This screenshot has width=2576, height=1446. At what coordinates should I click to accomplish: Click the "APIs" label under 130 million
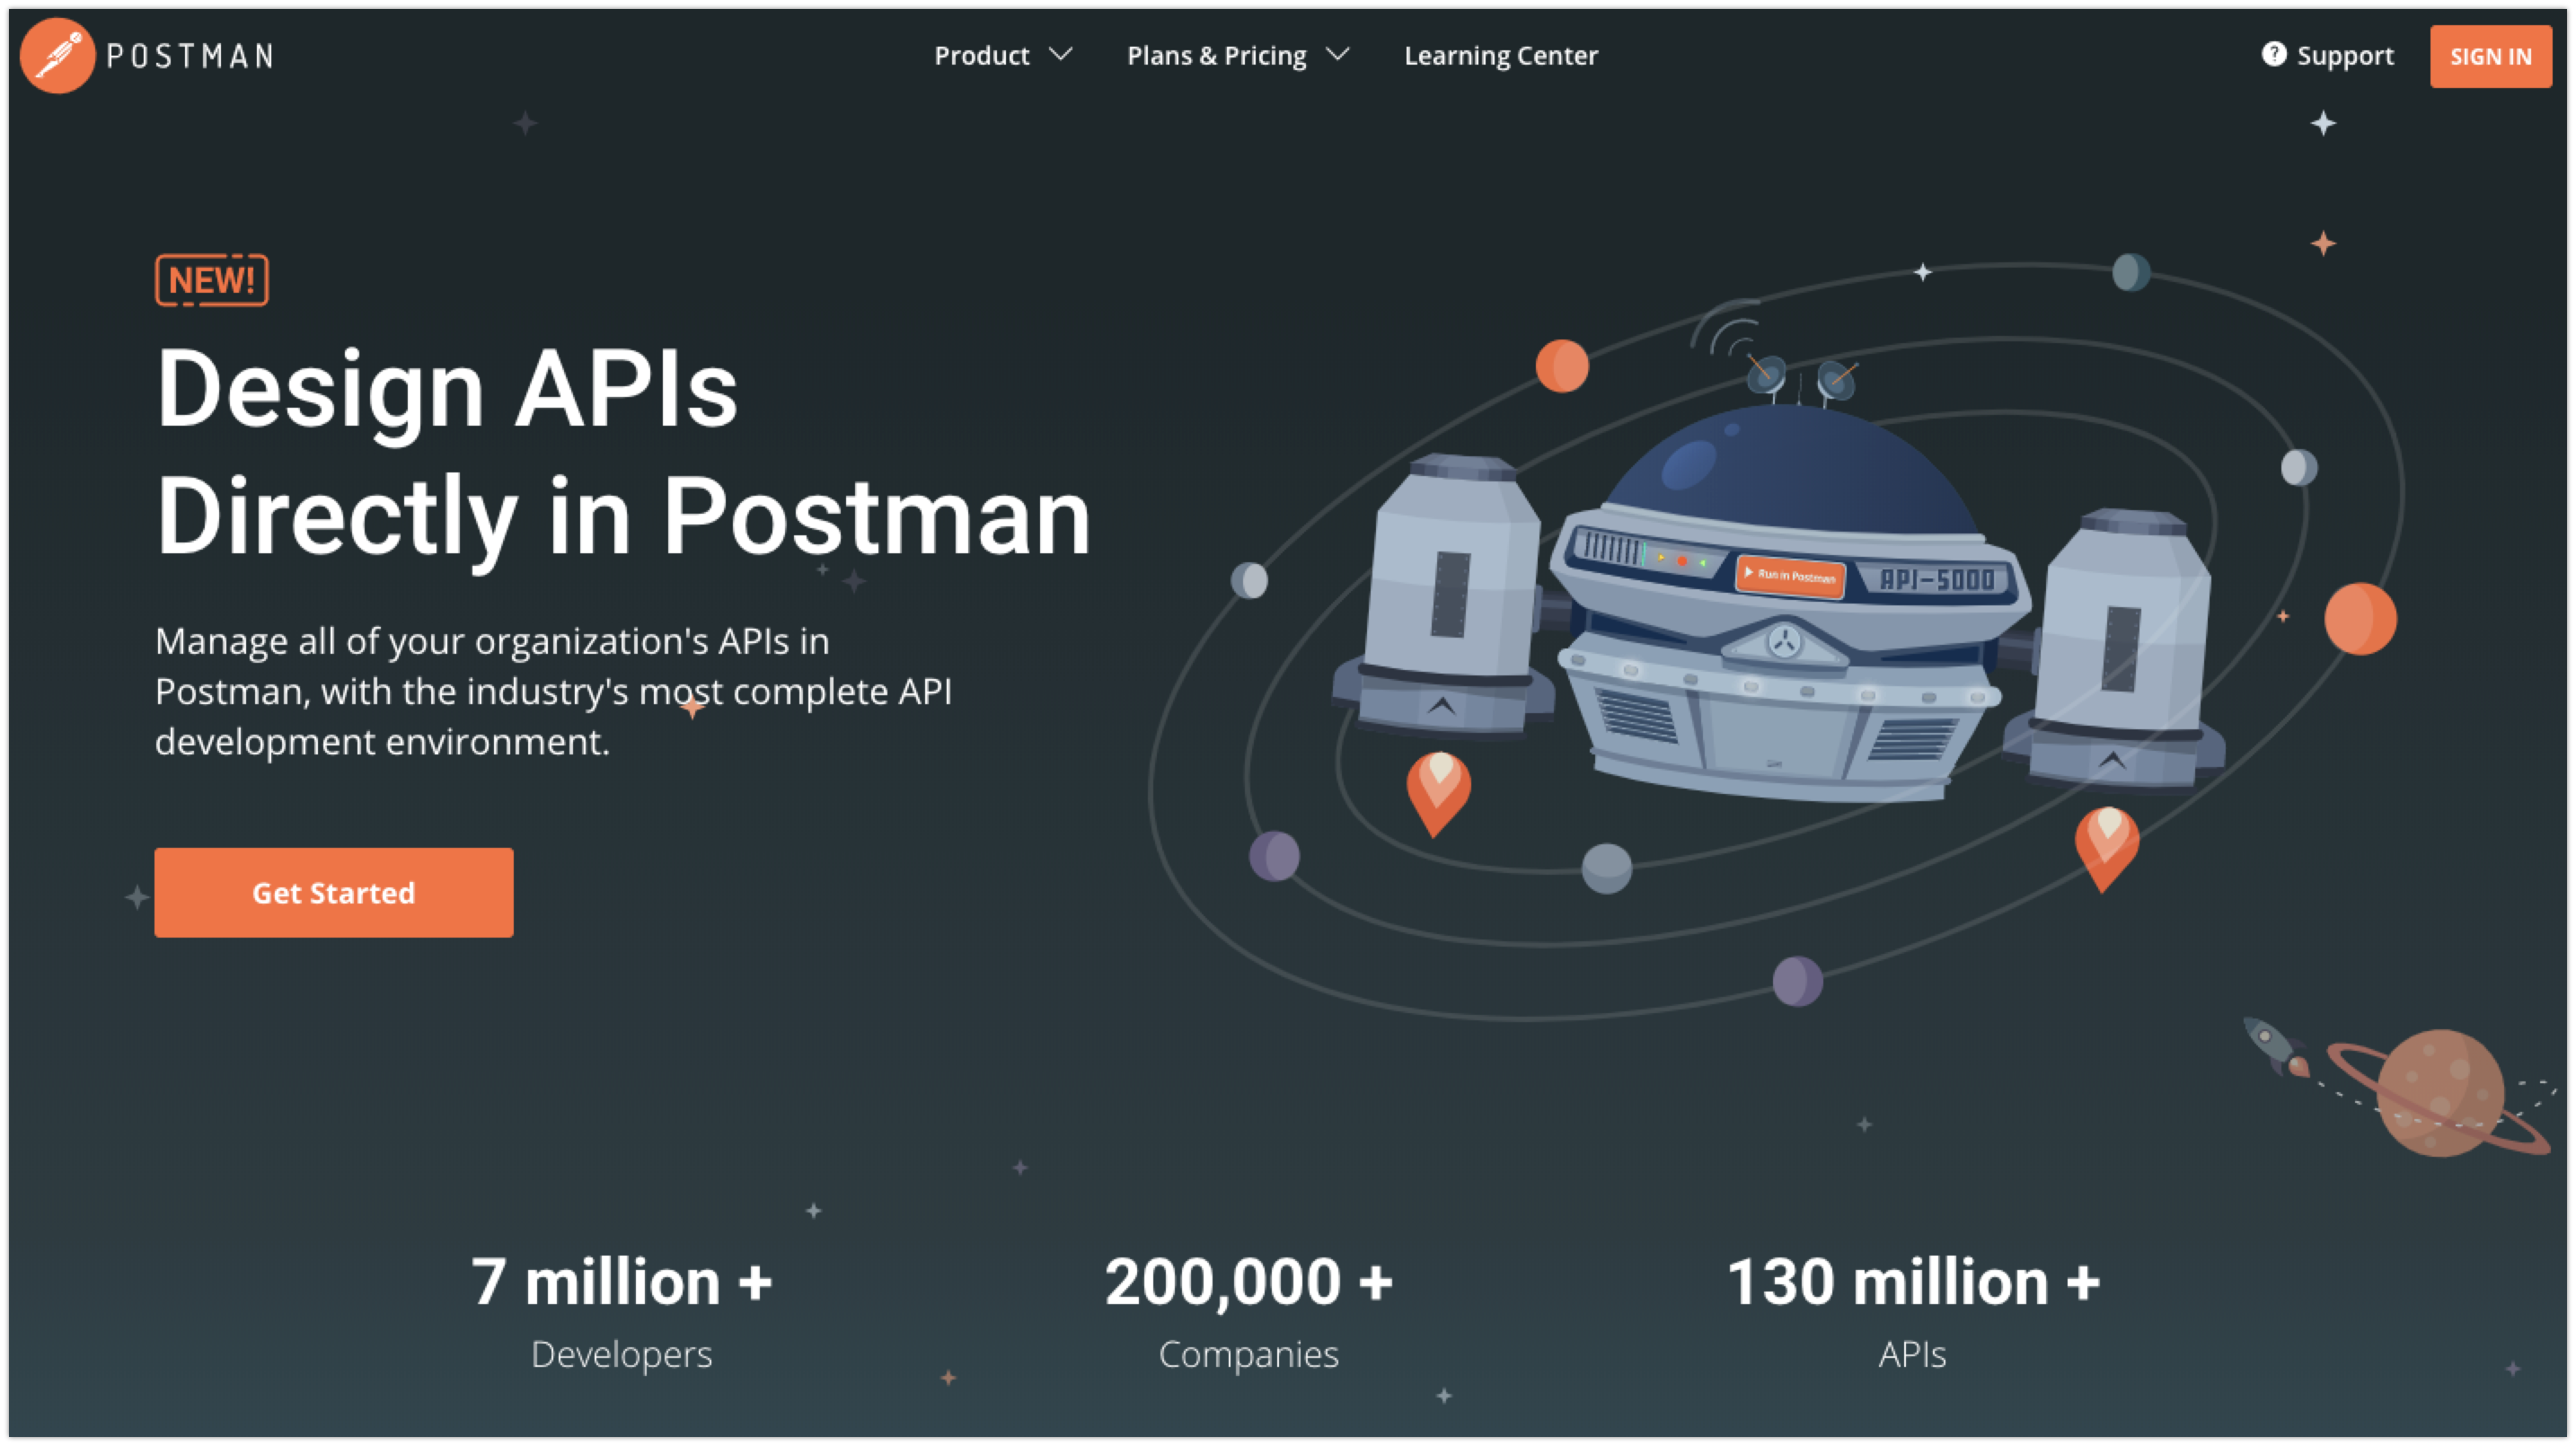coord(1913,1355)
